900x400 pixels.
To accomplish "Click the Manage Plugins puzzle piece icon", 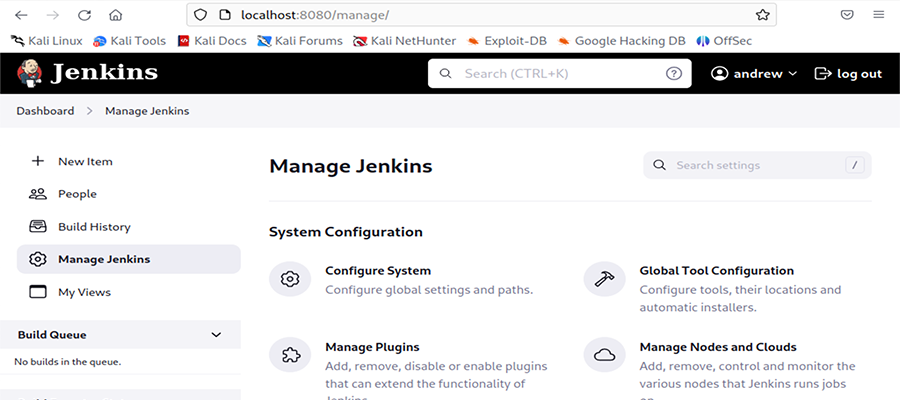I will coord(290,356).
